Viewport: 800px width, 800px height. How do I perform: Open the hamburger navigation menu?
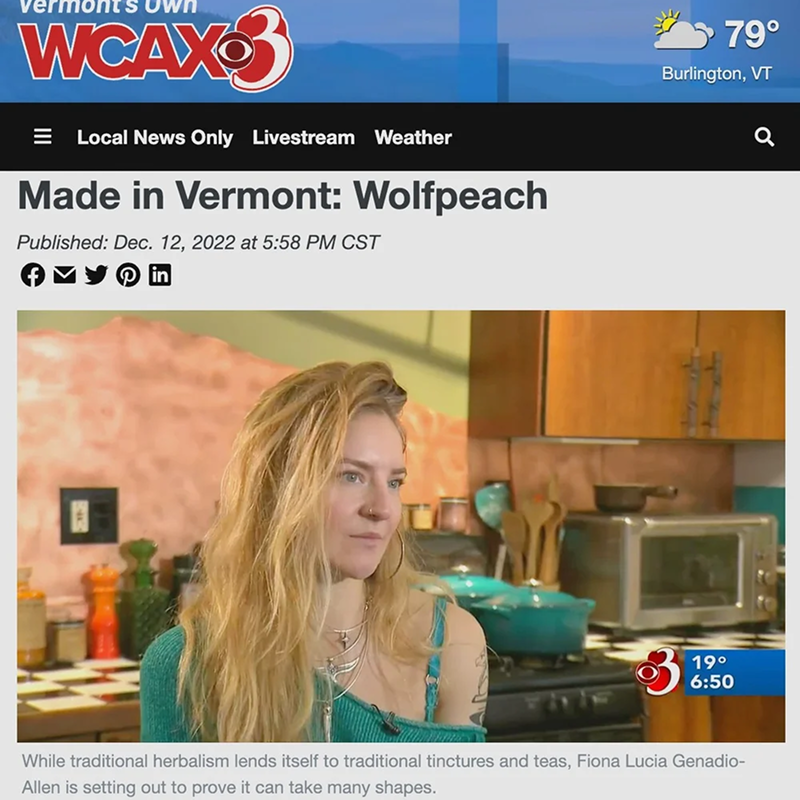coord(42,137)
